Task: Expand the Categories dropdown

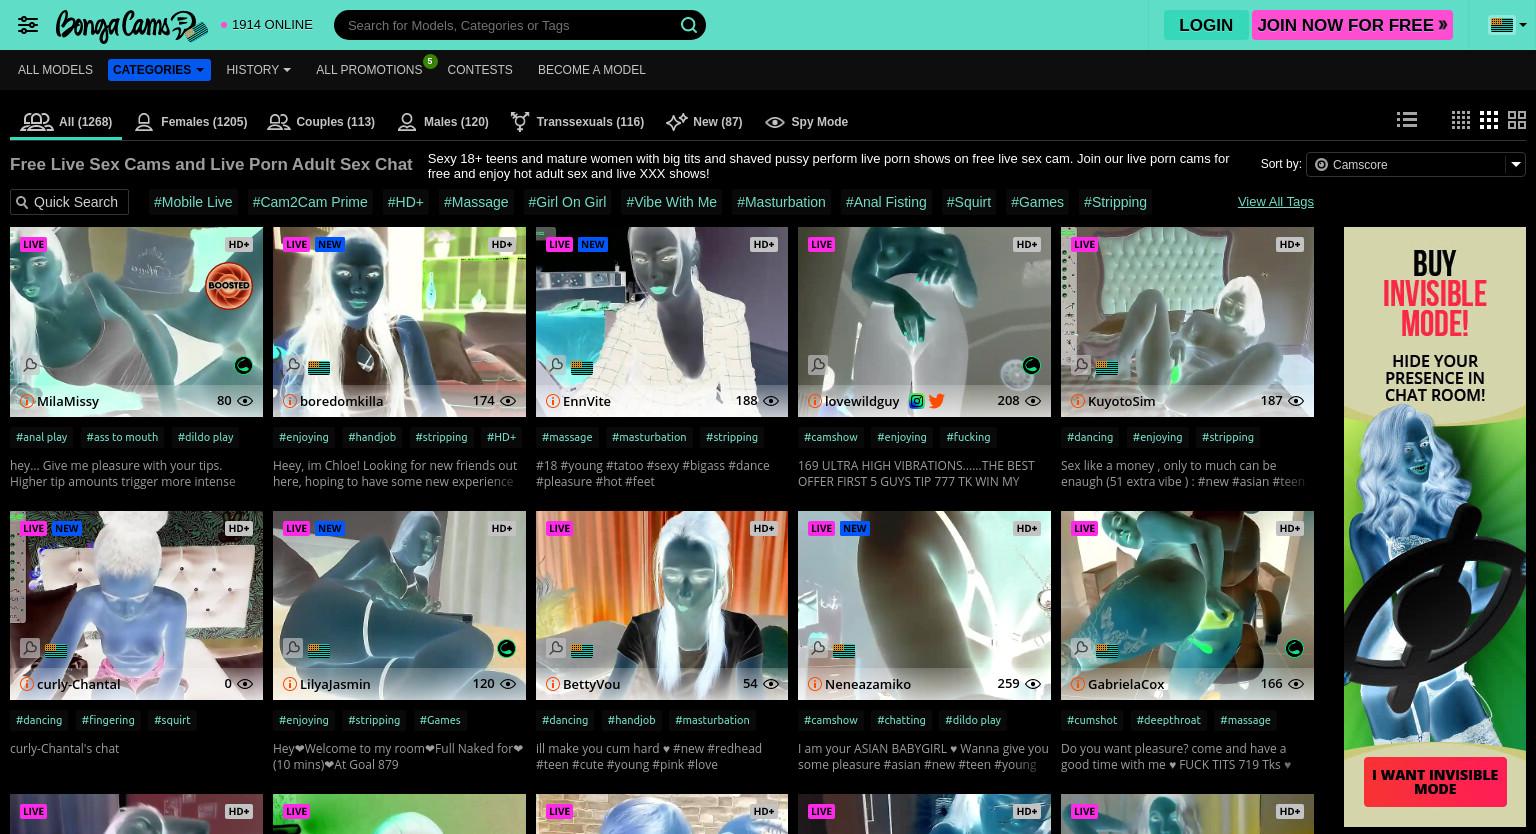Action: pos(159,70)
